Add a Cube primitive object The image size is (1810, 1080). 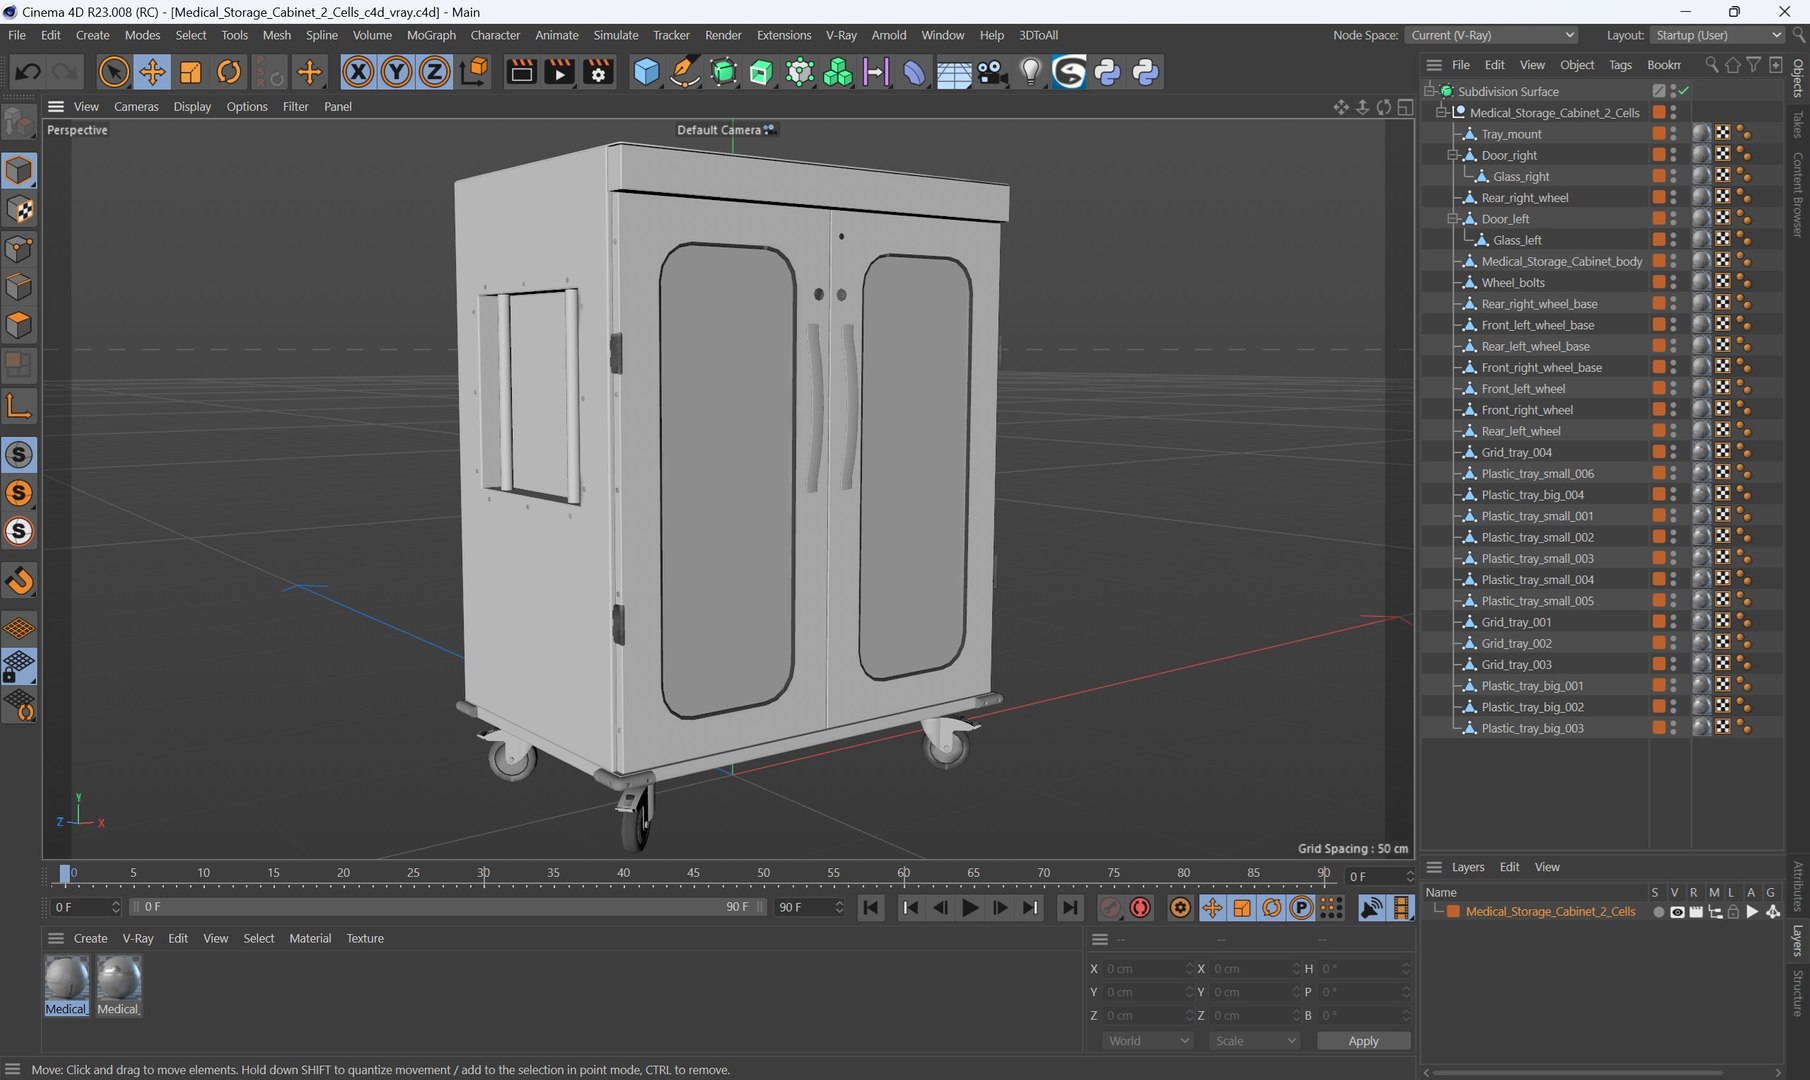[x=647, y=72]
